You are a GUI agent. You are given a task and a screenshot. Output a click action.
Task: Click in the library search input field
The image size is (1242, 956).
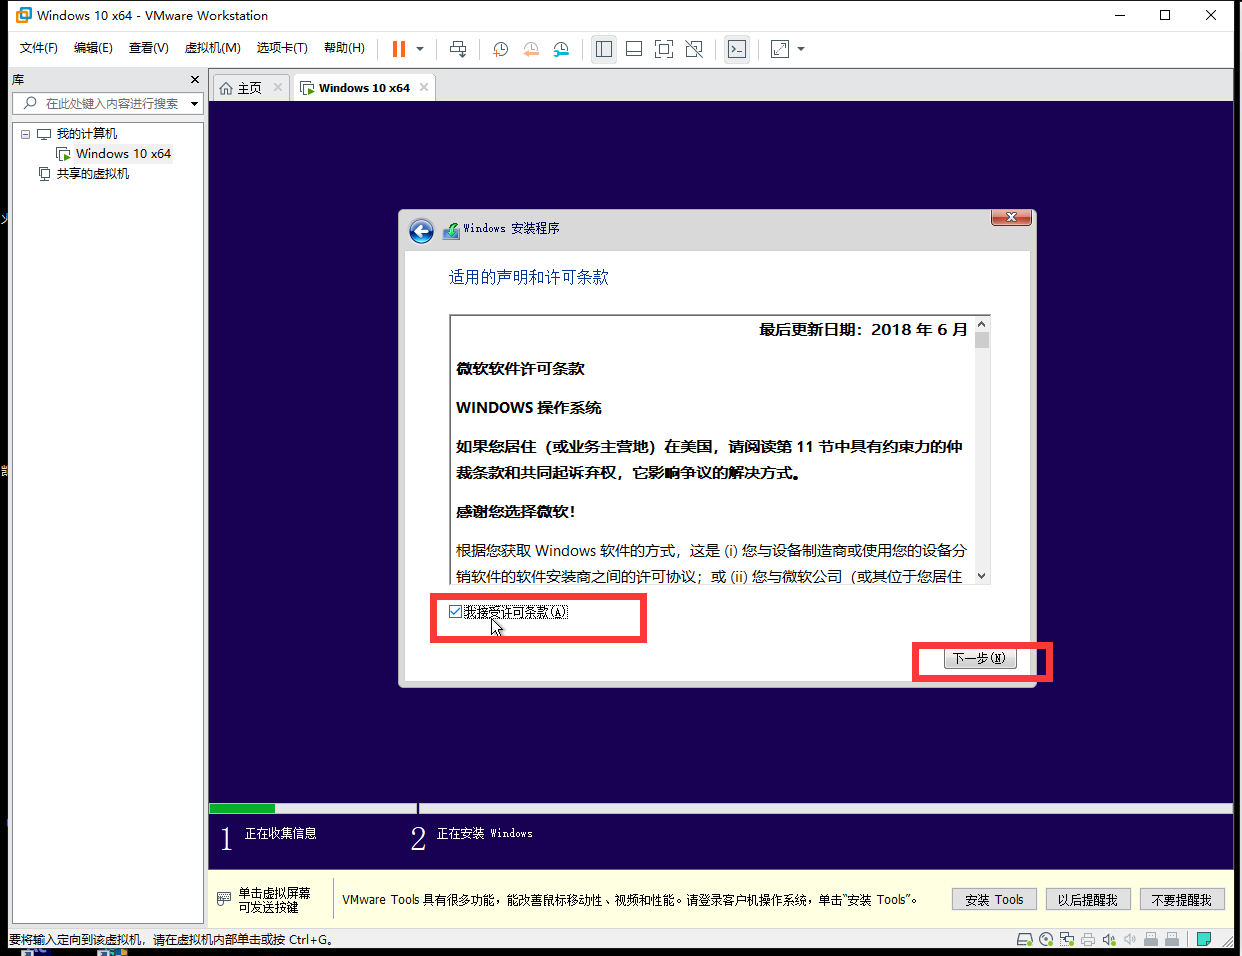[112, 104]
